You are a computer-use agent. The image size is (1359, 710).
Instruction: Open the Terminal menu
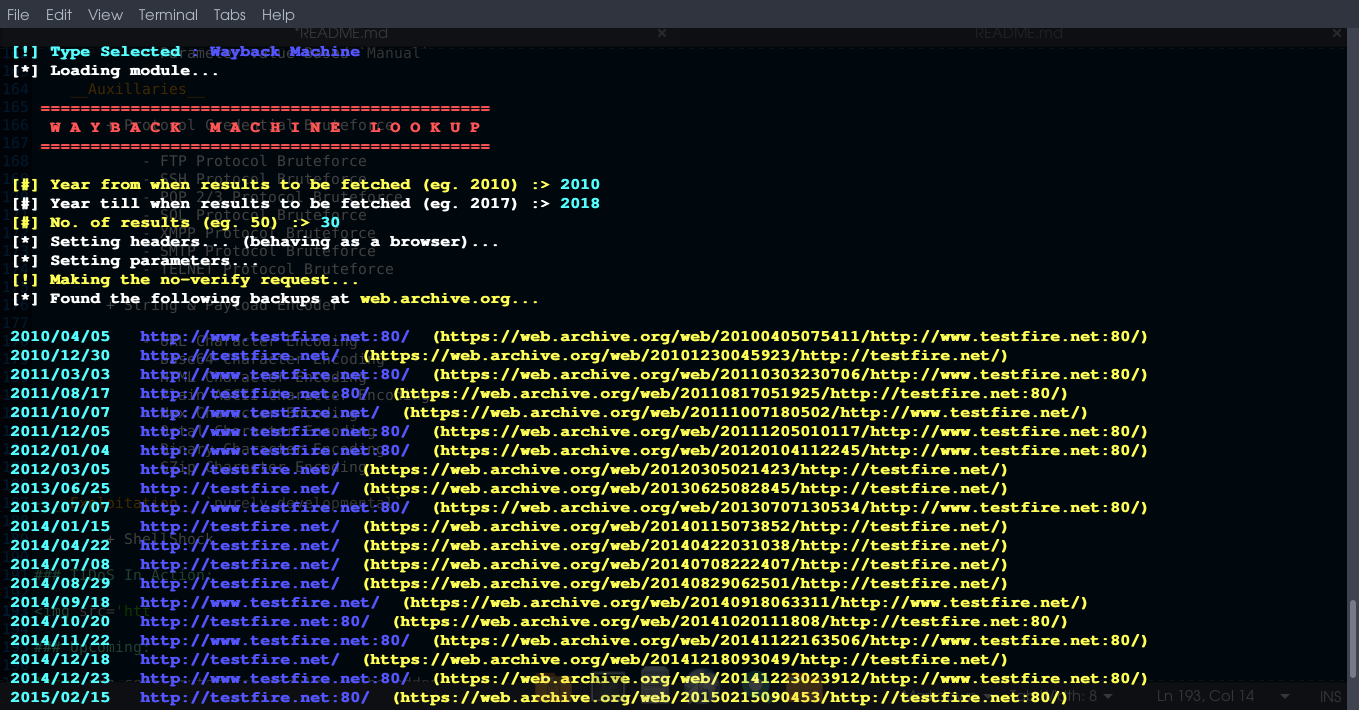tap(168, 15)
